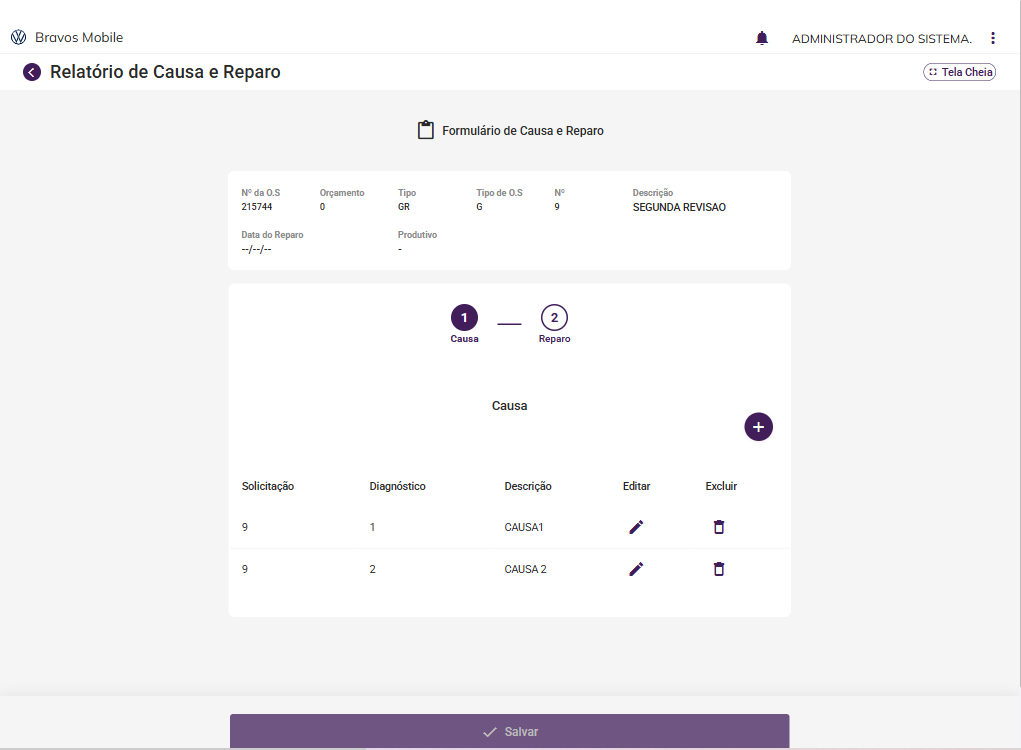The width and height of the screenshot is (1021, 750).
Task: Click the back arrow beside Relatório title
Action: [32, 72]
